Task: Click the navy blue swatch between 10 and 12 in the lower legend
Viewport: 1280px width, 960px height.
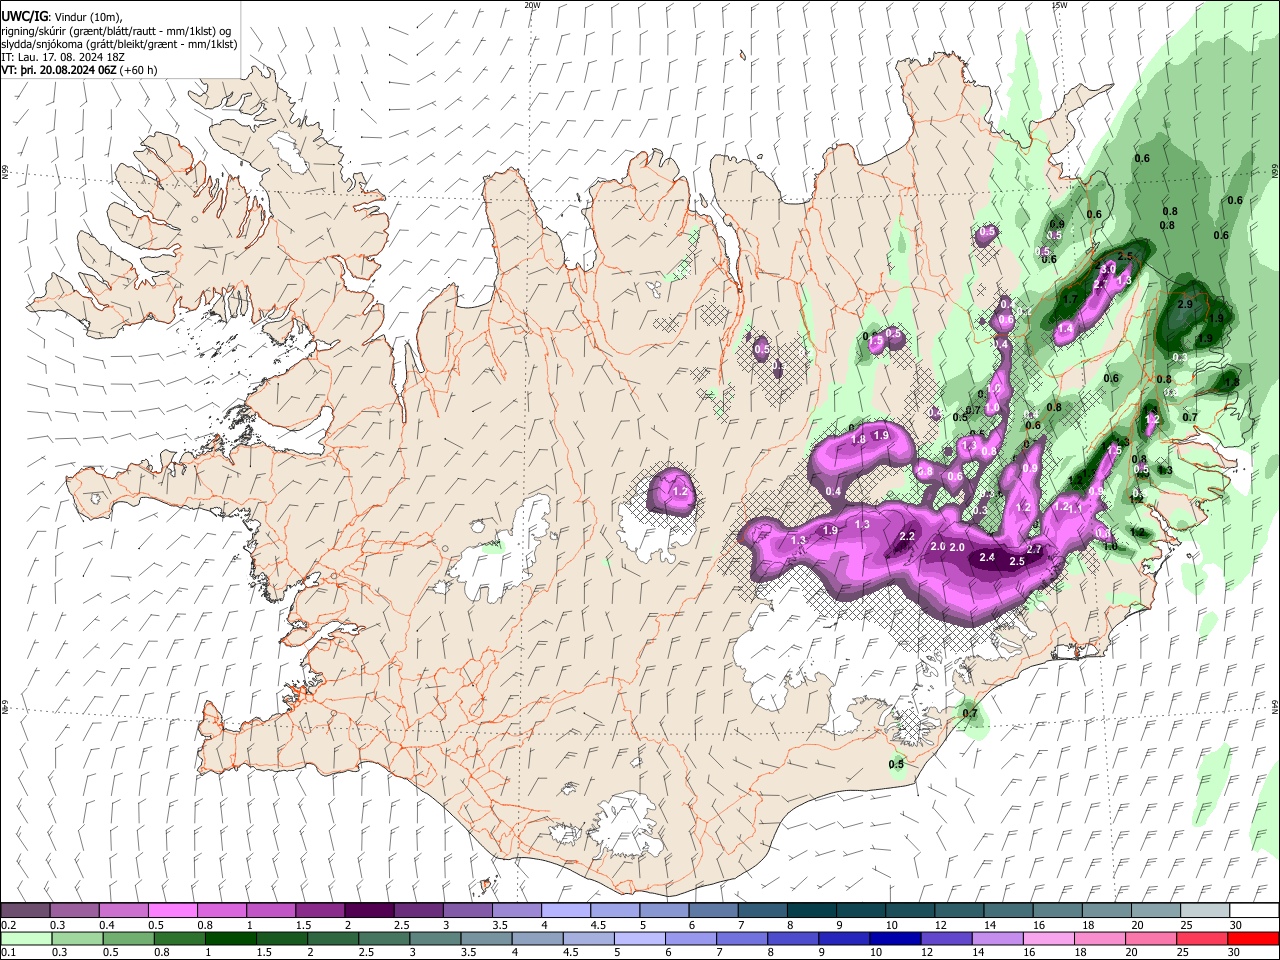Action: (894, 938)
